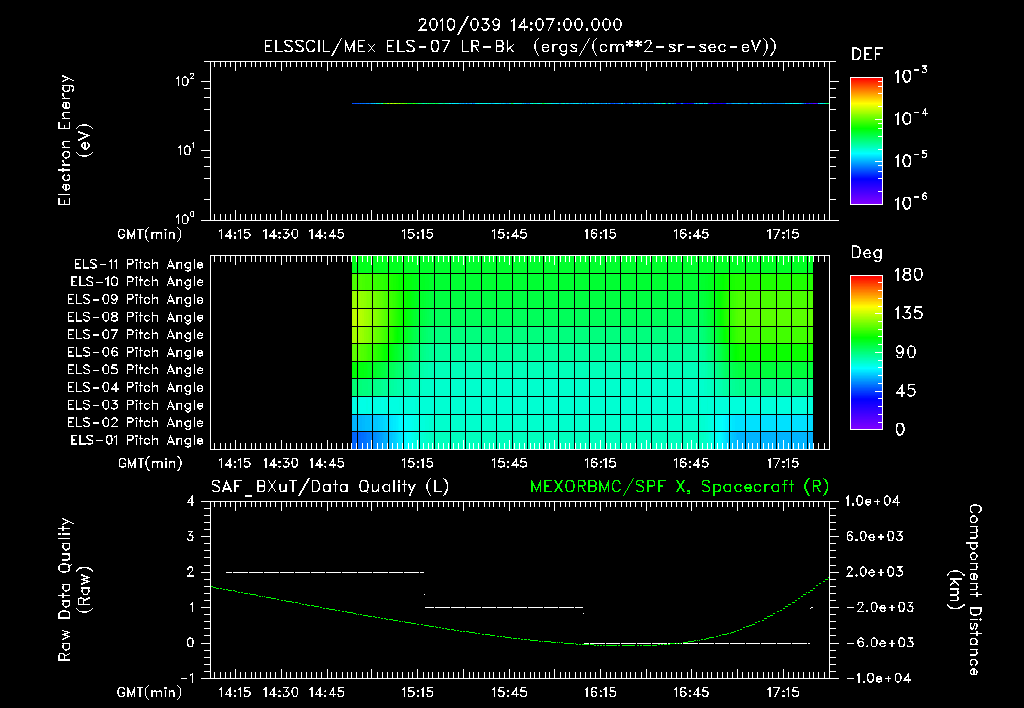Click the white data quality segment at level 1

point(504,607)
